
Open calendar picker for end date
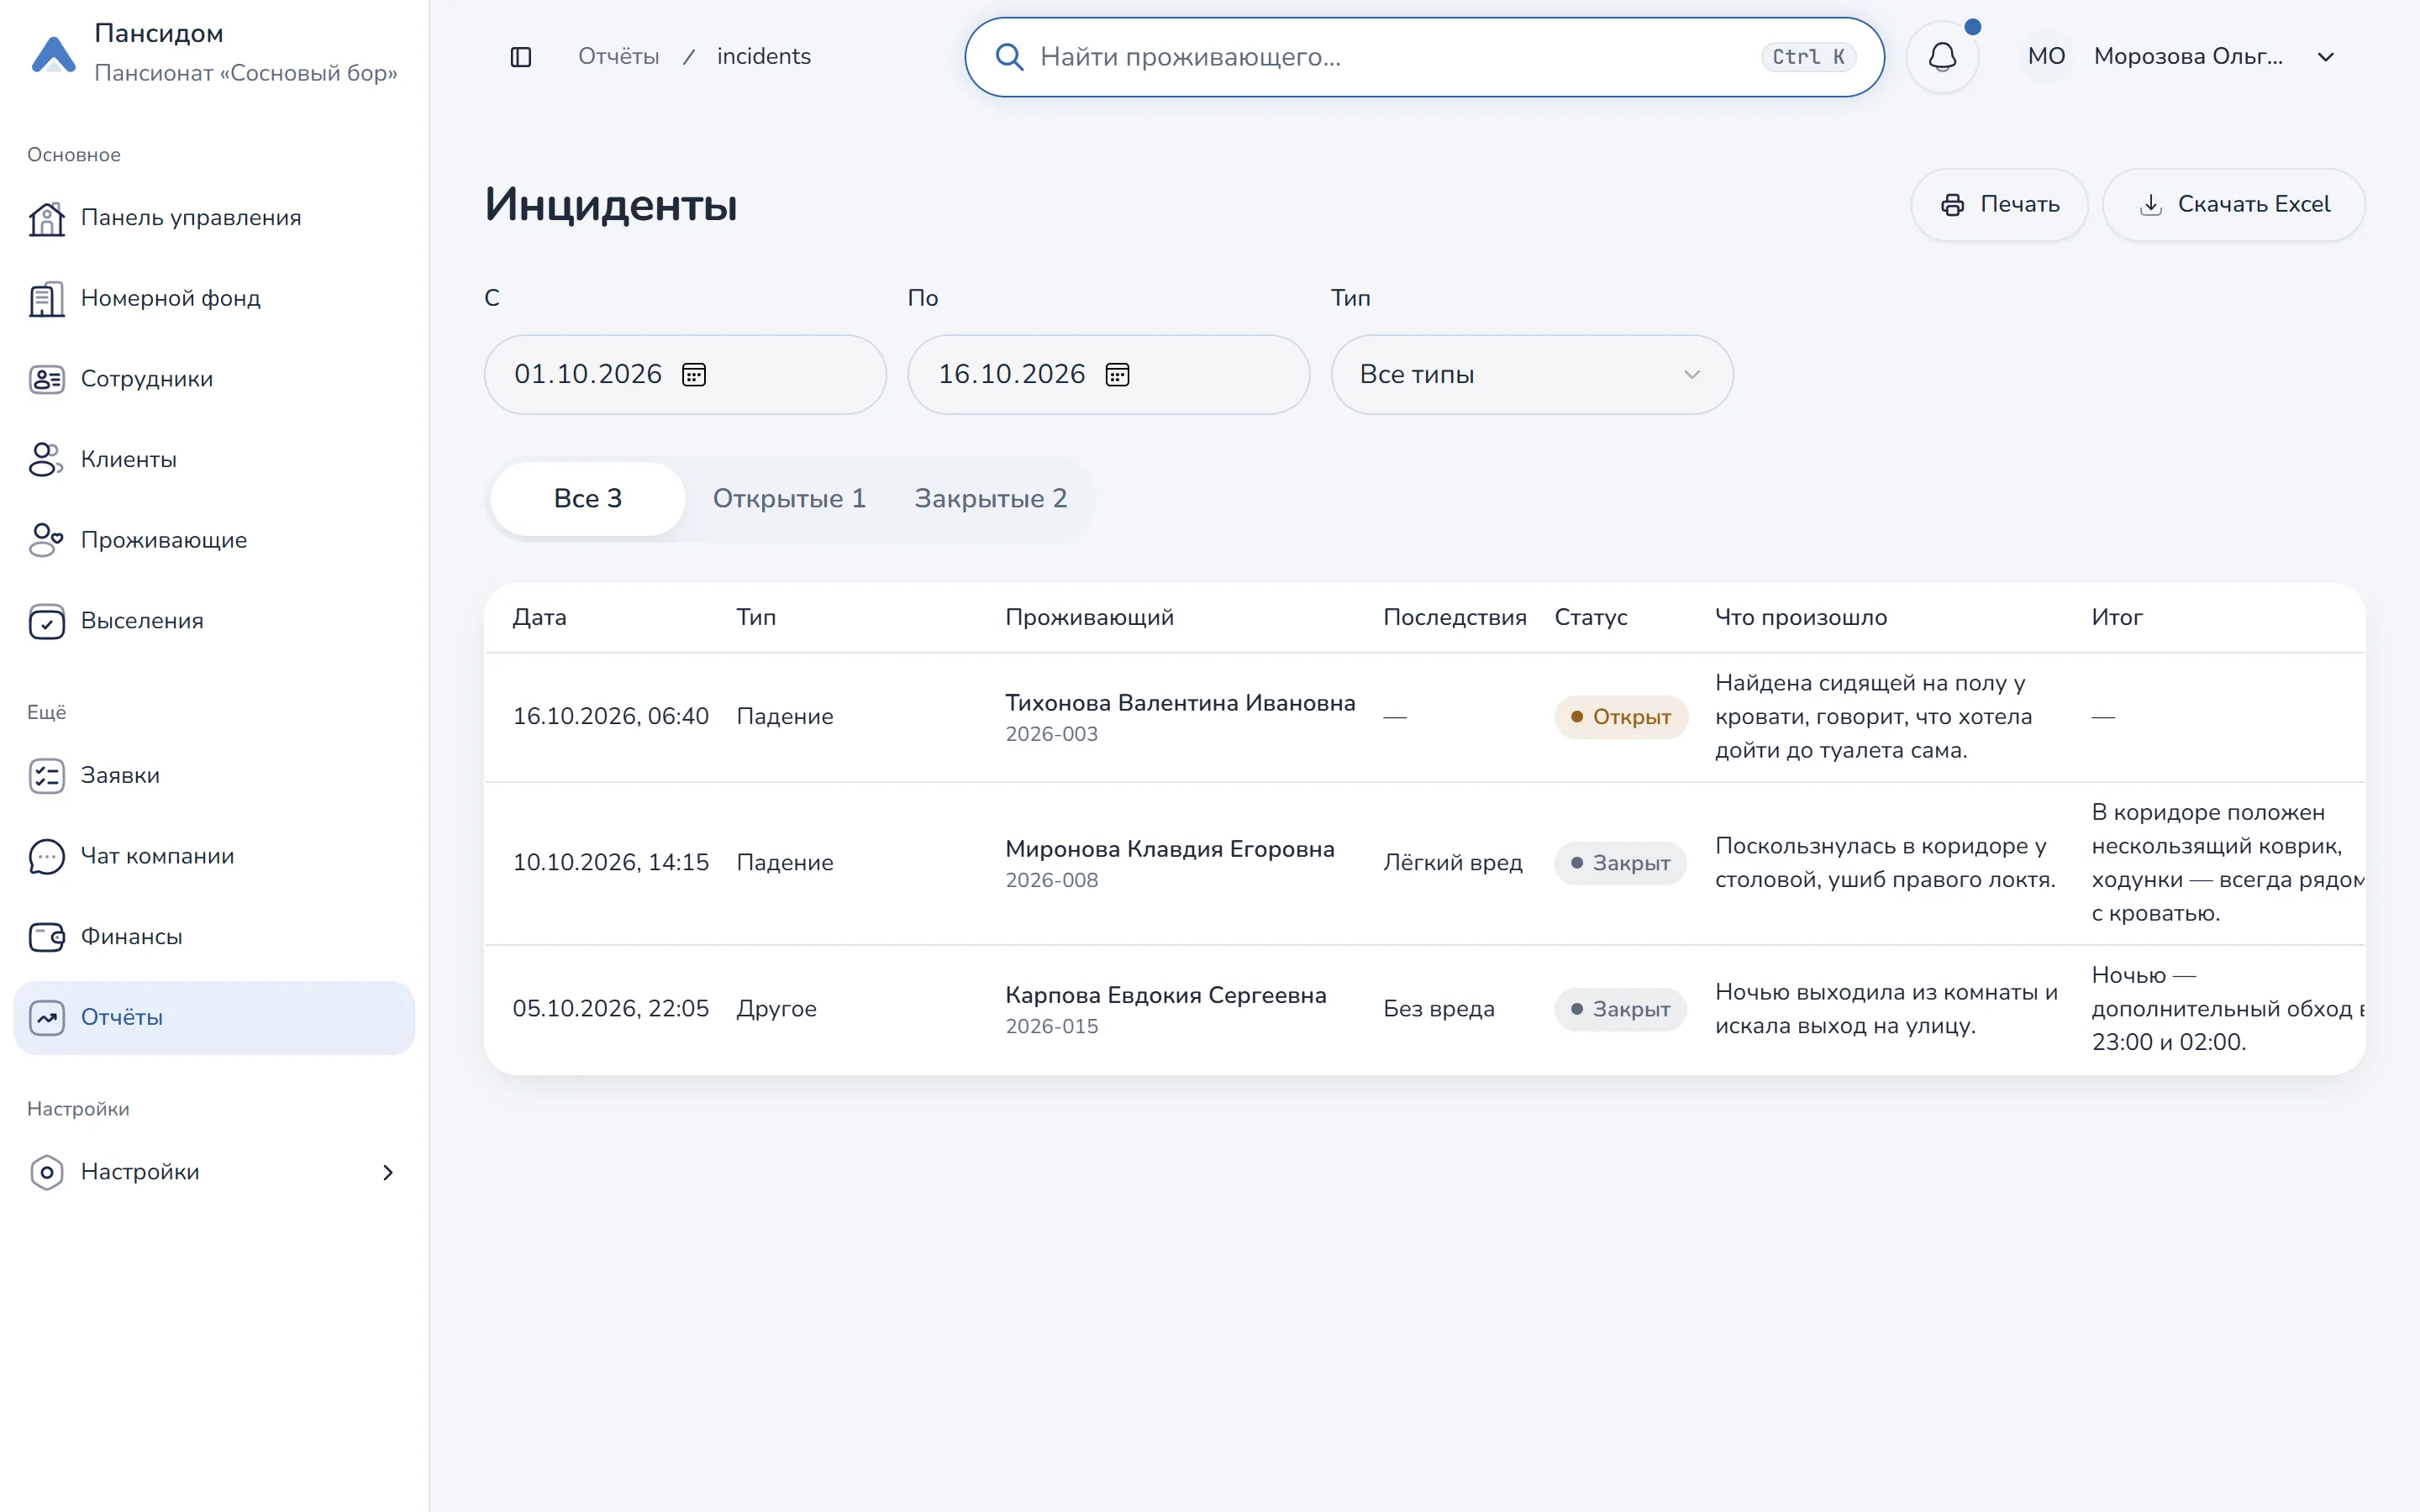coord(1117,375)
